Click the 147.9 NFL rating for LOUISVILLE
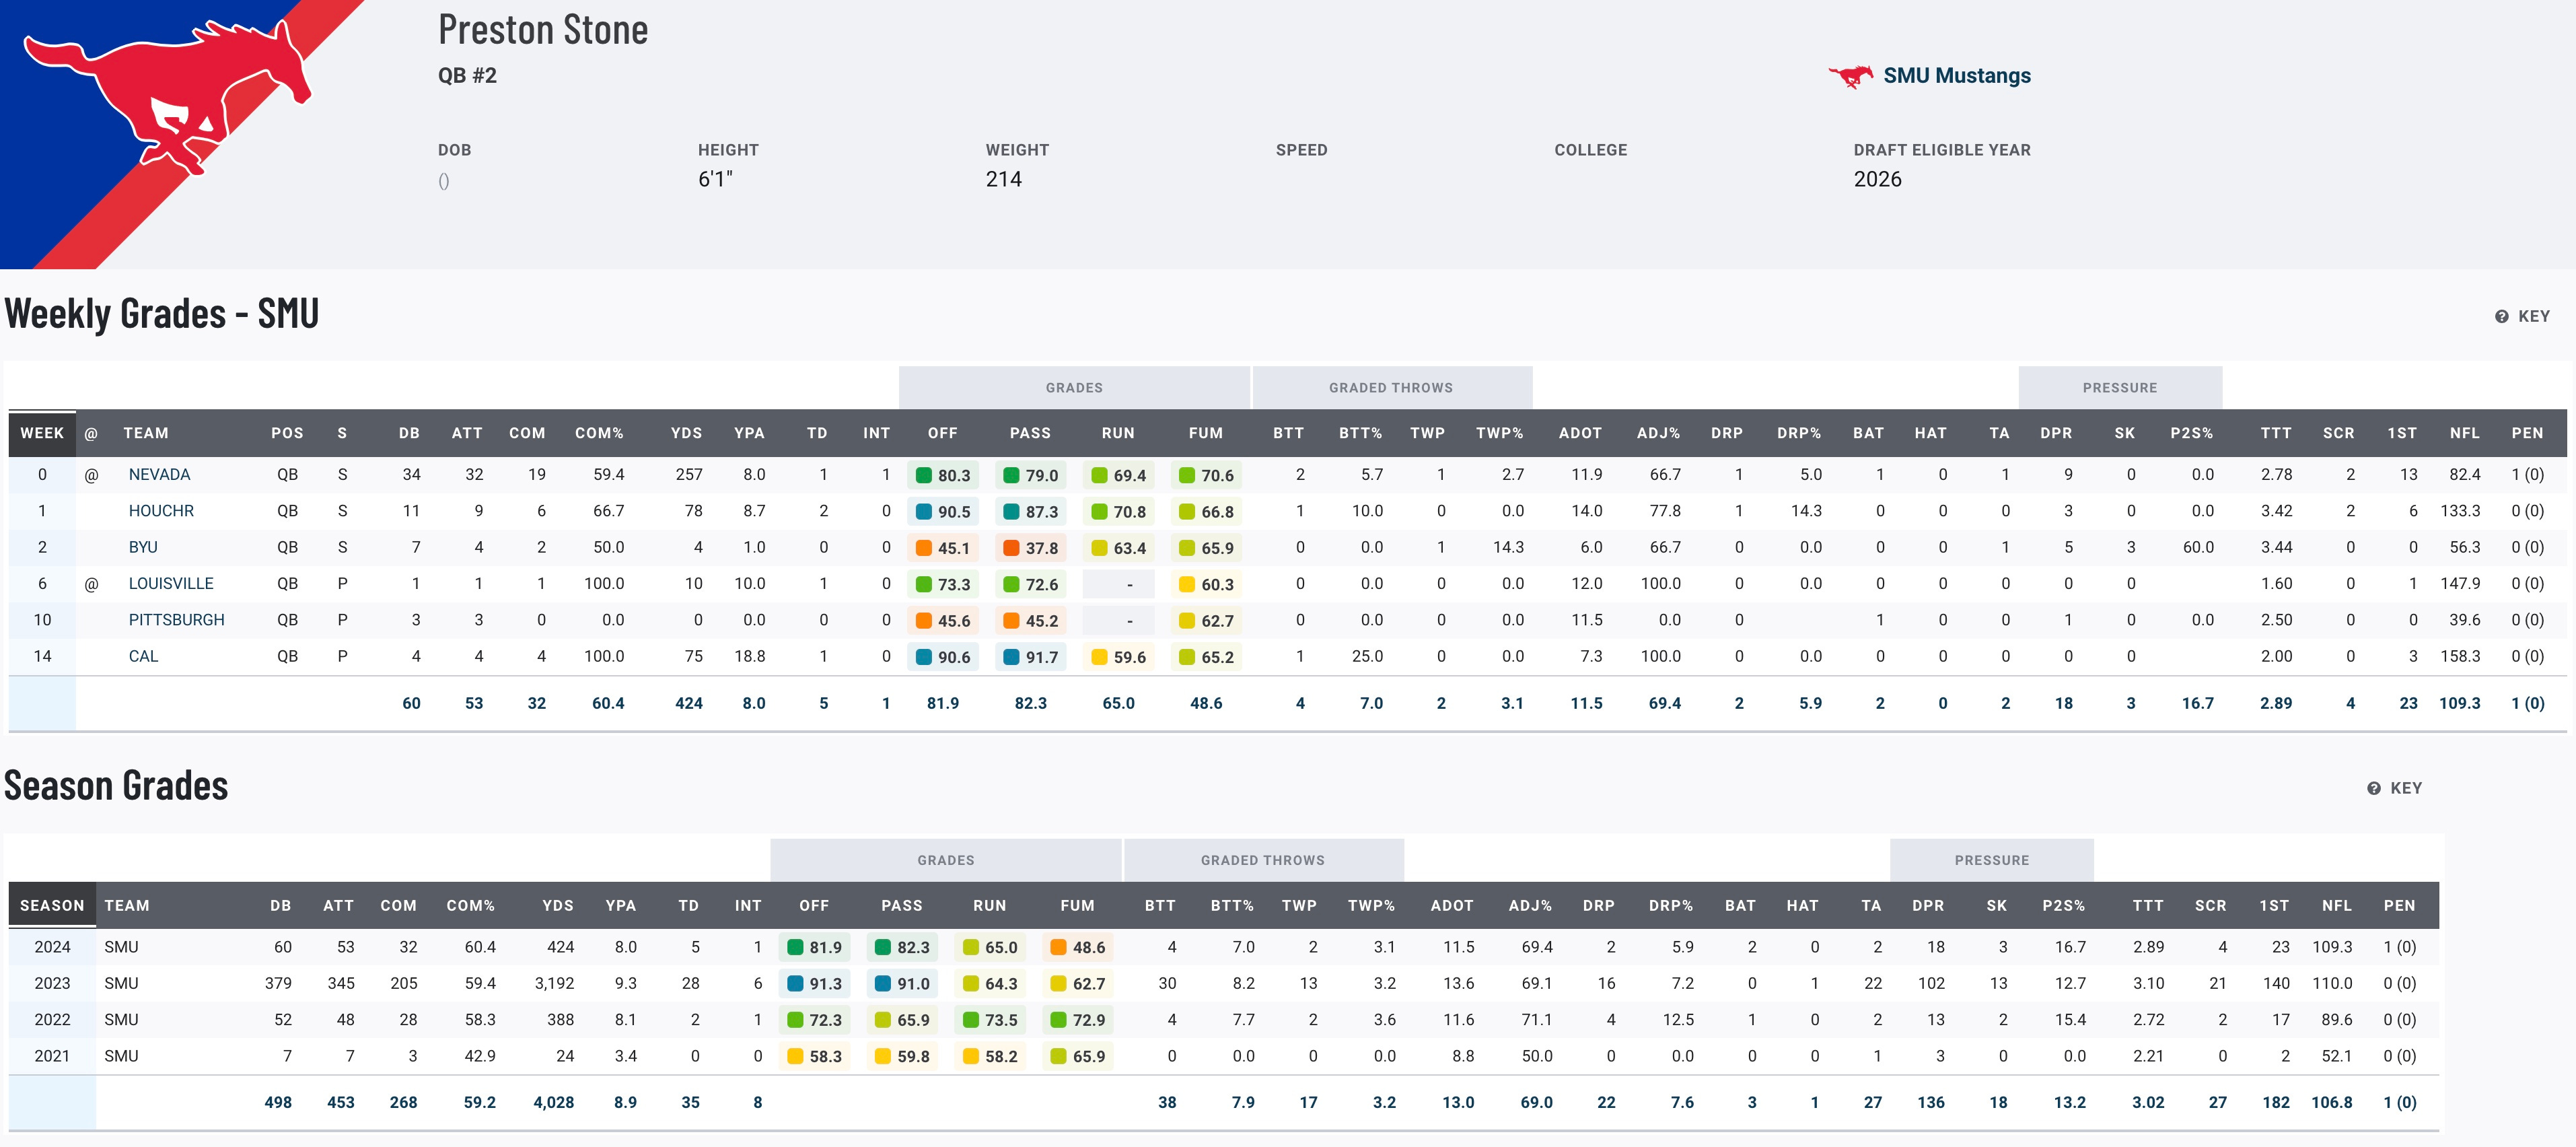This screenshot has height=1147, width=2576. tap(2460, 583)
